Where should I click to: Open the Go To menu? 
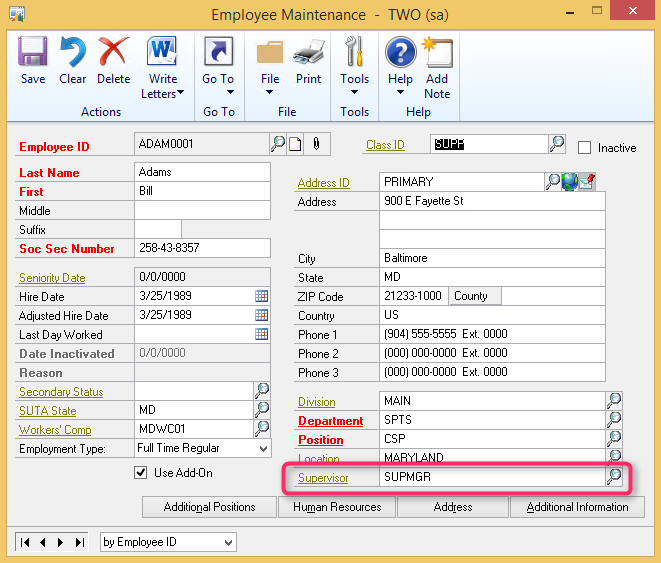coord(218,68)
